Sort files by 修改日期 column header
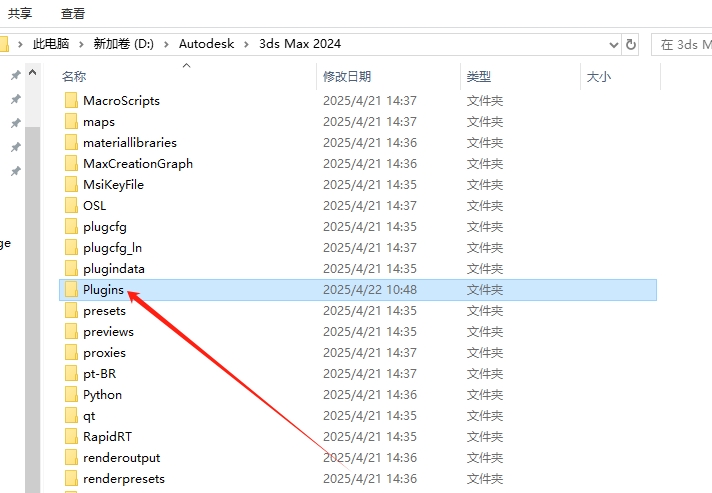The height and width of the screenshot is (493, 712). [347, 76]
